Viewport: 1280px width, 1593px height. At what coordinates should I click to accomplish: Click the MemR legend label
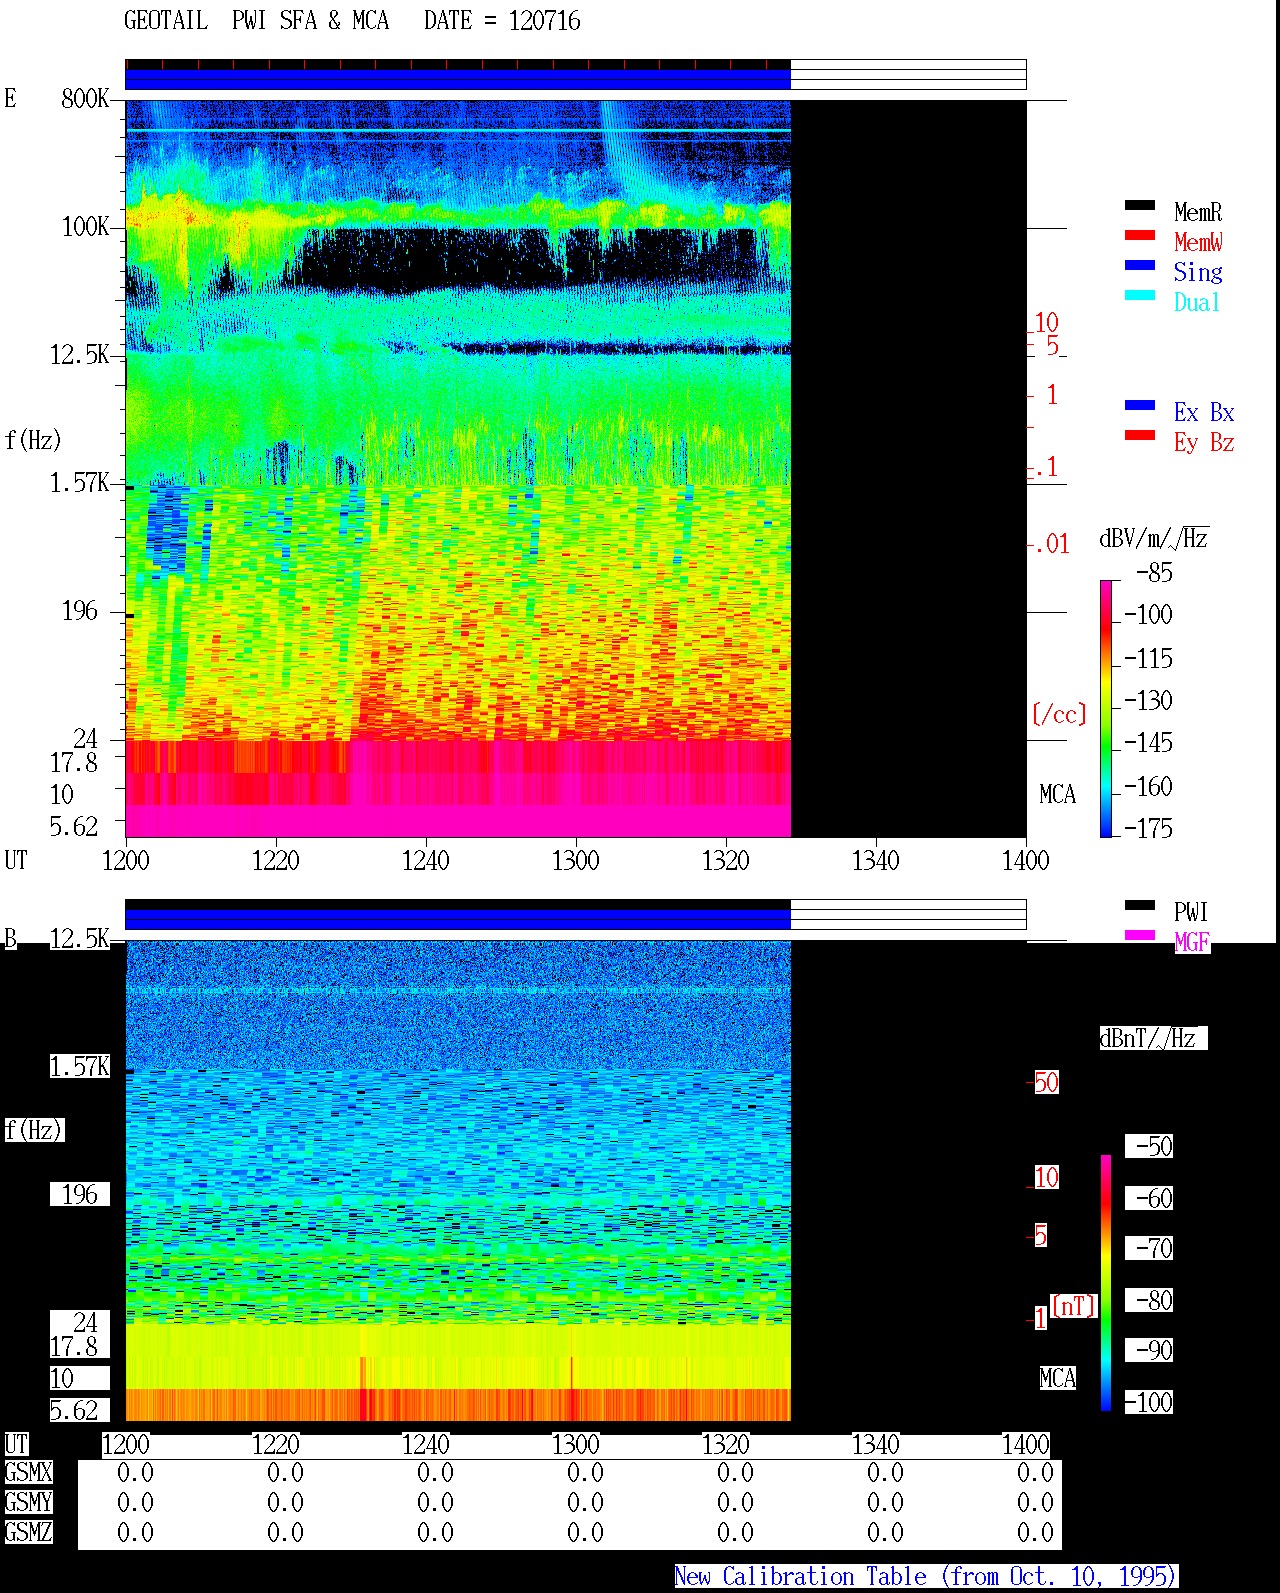[x=1198, y=212]
